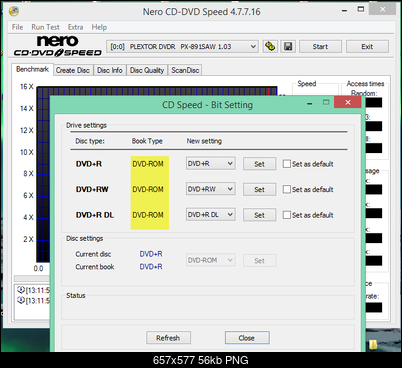Open the PLEXTOR DVDR drive selection dropdown
Screen dimensions: 402x368
click(182, 47)
